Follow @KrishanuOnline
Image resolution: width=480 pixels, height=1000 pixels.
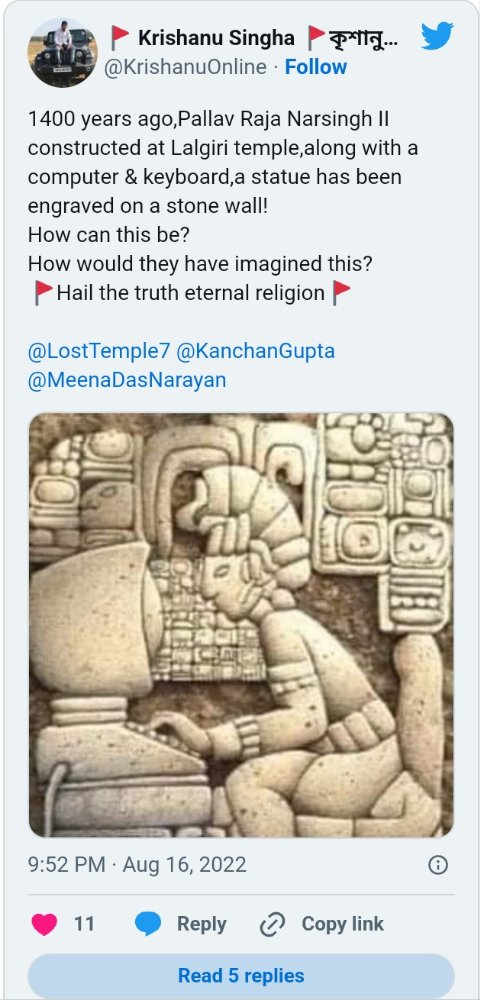(316, 67)
